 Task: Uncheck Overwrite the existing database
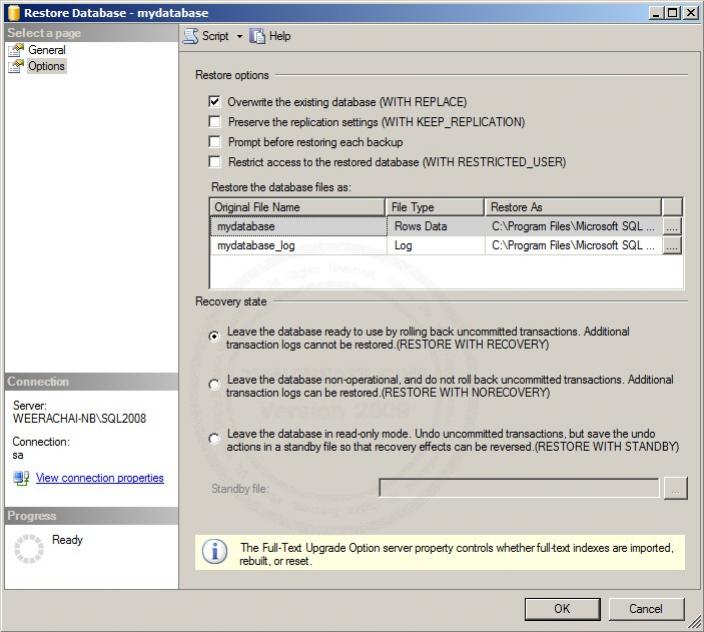(x=215, y=101)
